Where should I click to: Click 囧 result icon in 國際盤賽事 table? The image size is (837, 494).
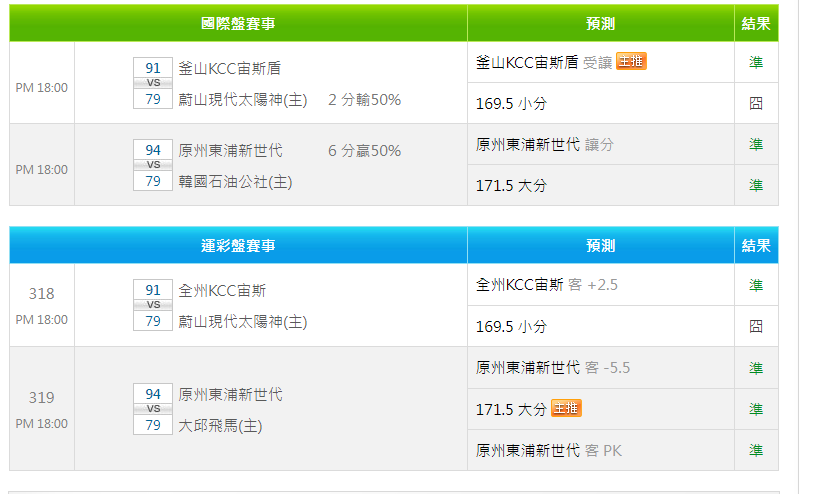tap(756, 103)
